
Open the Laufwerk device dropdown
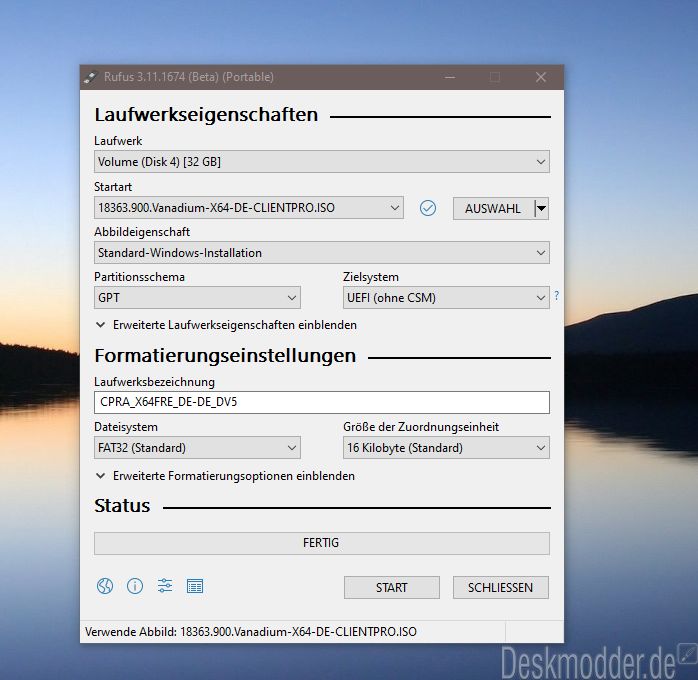(321, 162)
